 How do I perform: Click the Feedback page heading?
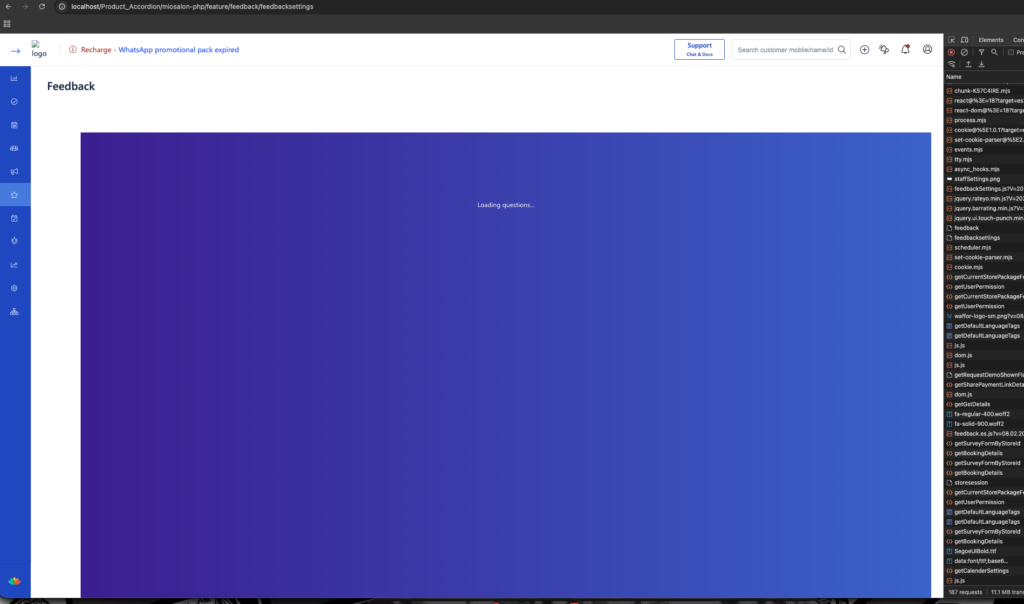coord(71,86)
